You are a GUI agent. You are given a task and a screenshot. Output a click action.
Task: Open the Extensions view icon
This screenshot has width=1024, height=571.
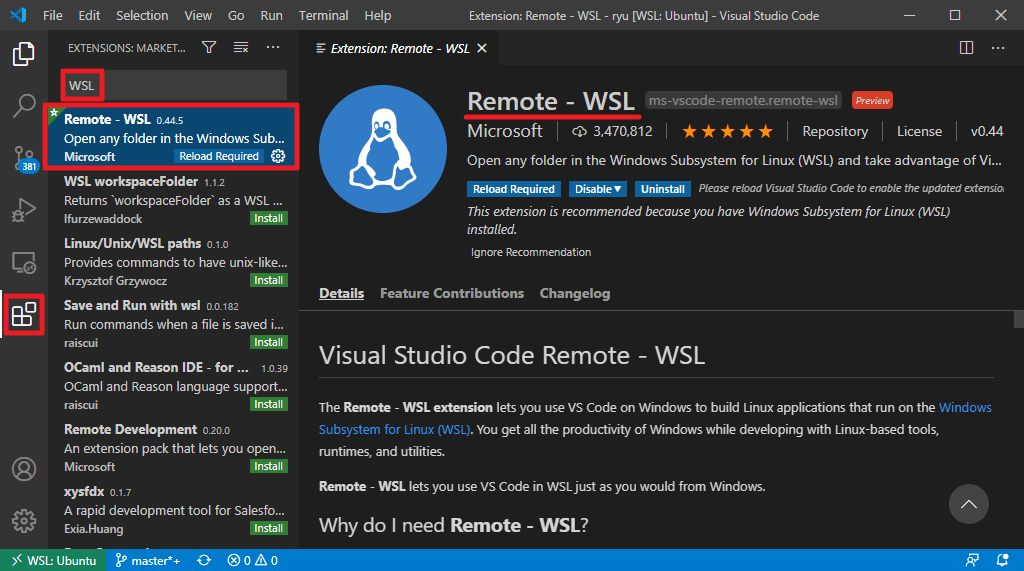click(x=24, y=314)
